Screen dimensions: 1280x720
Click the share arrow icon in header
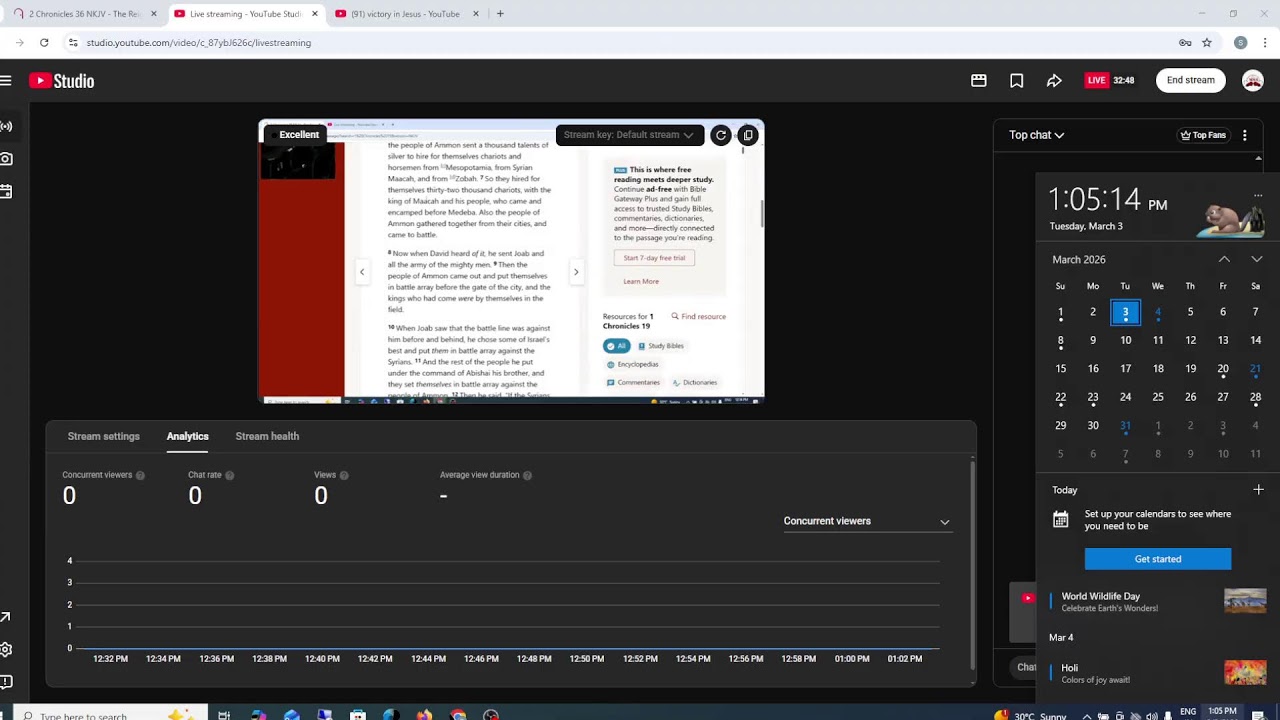[x=1054, y=81]
